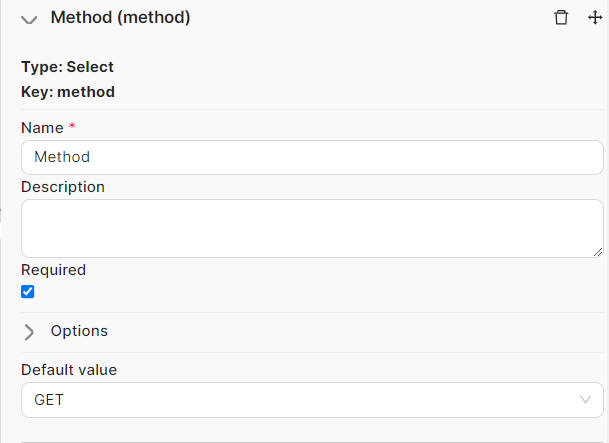Click the Required label text
The image size is (609, 443).
click(x=53, y=270)
